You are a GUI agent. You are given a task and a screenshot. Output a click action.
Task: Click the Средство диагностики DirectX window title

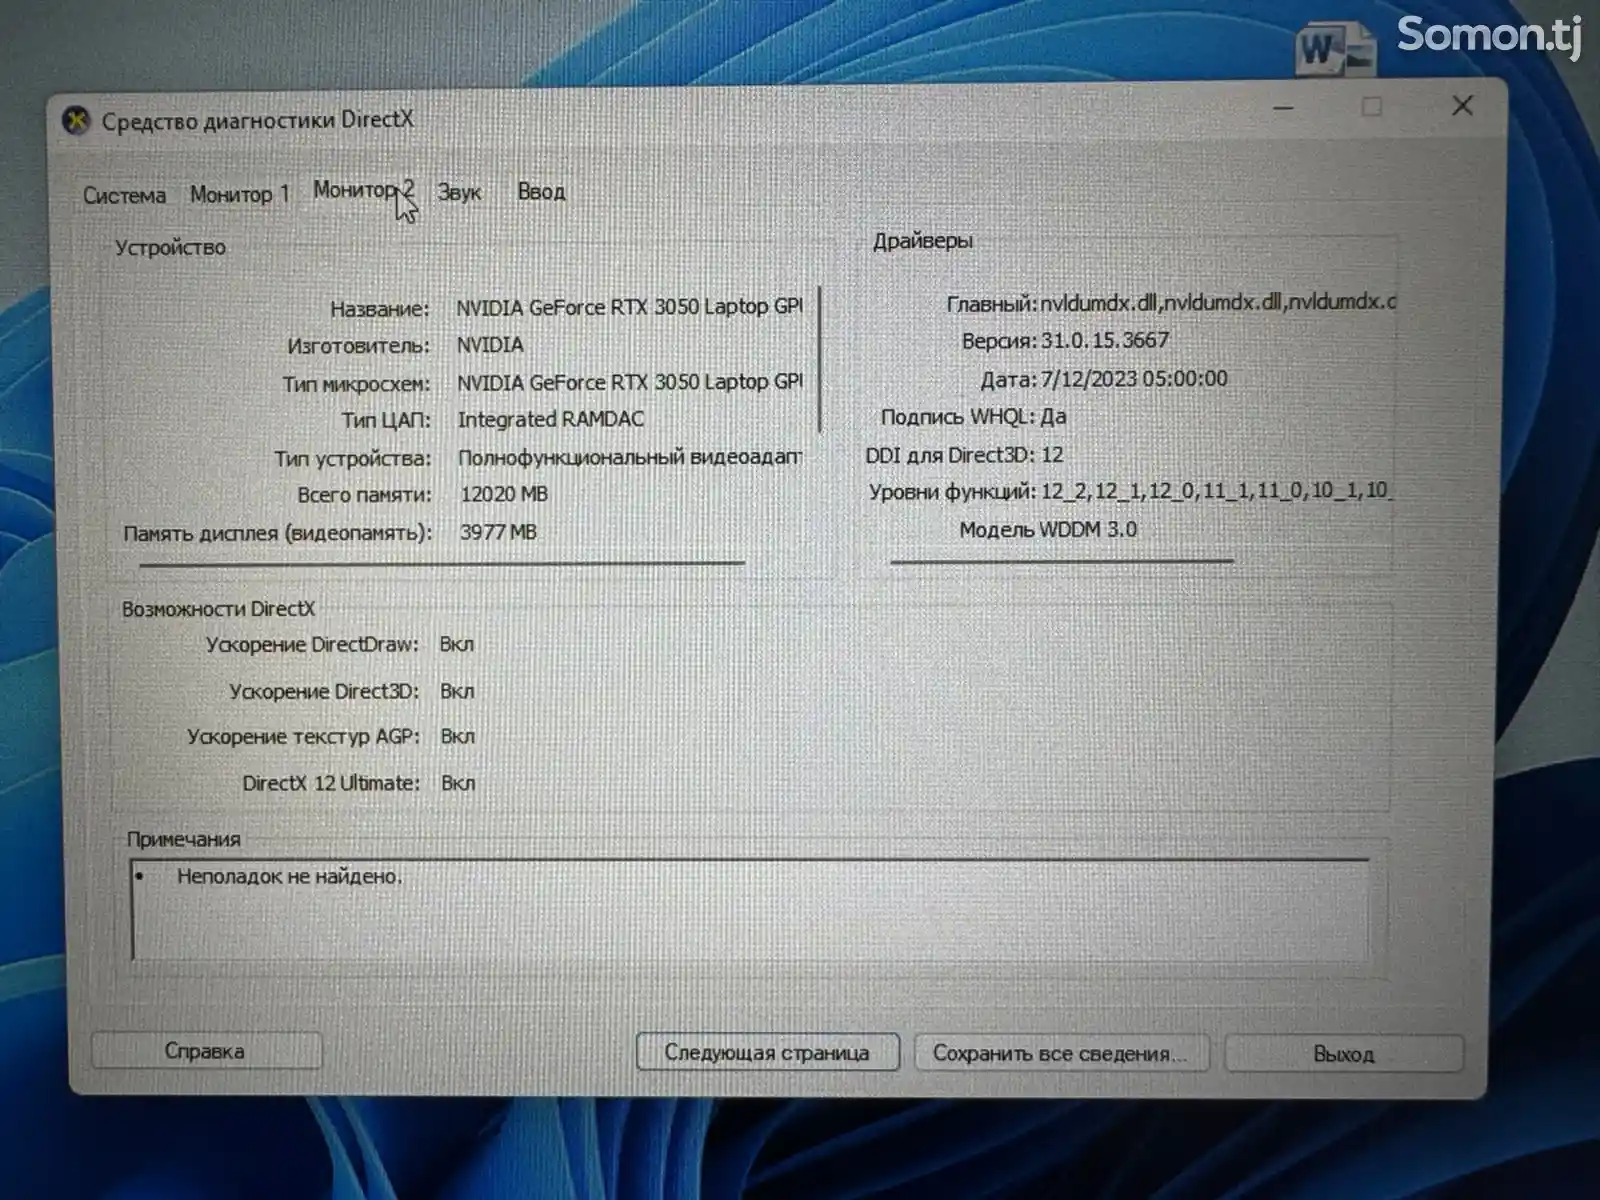(x=257, y=120)
